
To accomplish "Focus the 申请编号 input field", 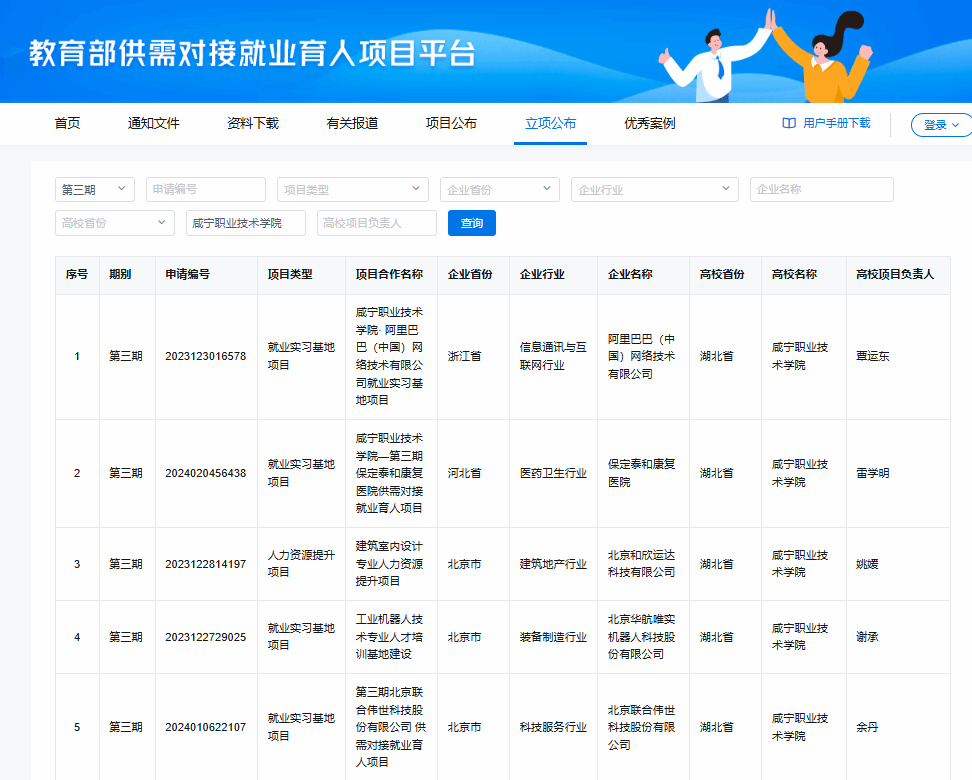I will pyautogui.click(x=205, y=190).
